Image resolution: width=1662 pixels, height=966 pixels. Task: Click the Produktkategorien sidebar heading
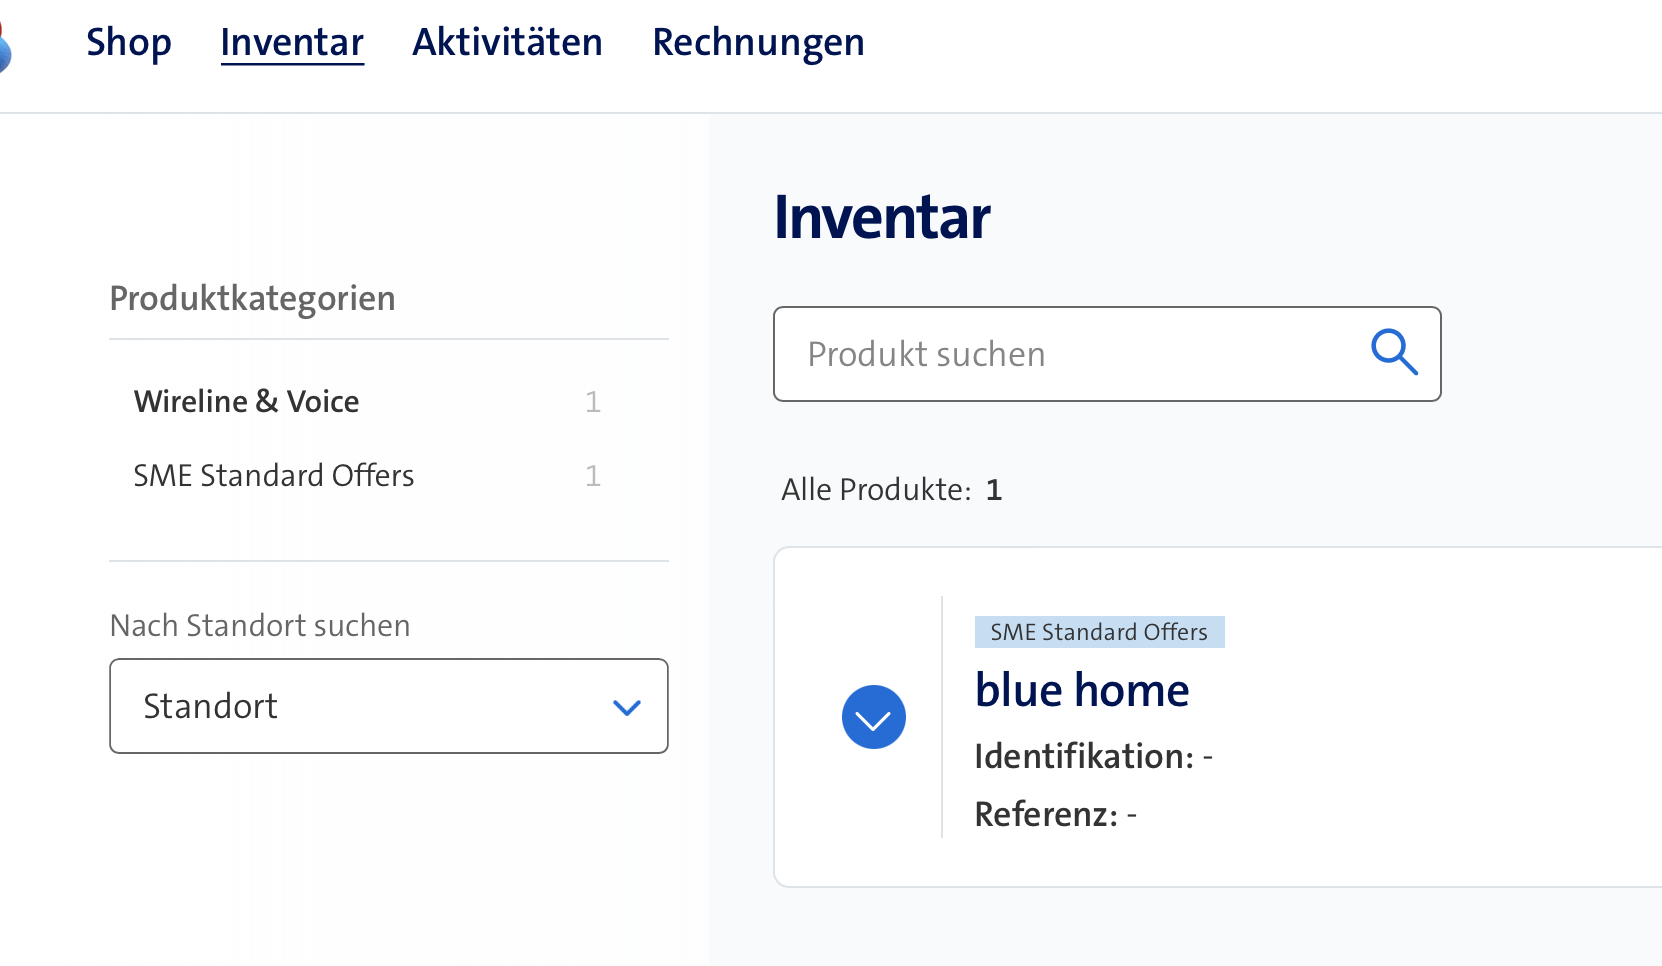coord(252,298)
